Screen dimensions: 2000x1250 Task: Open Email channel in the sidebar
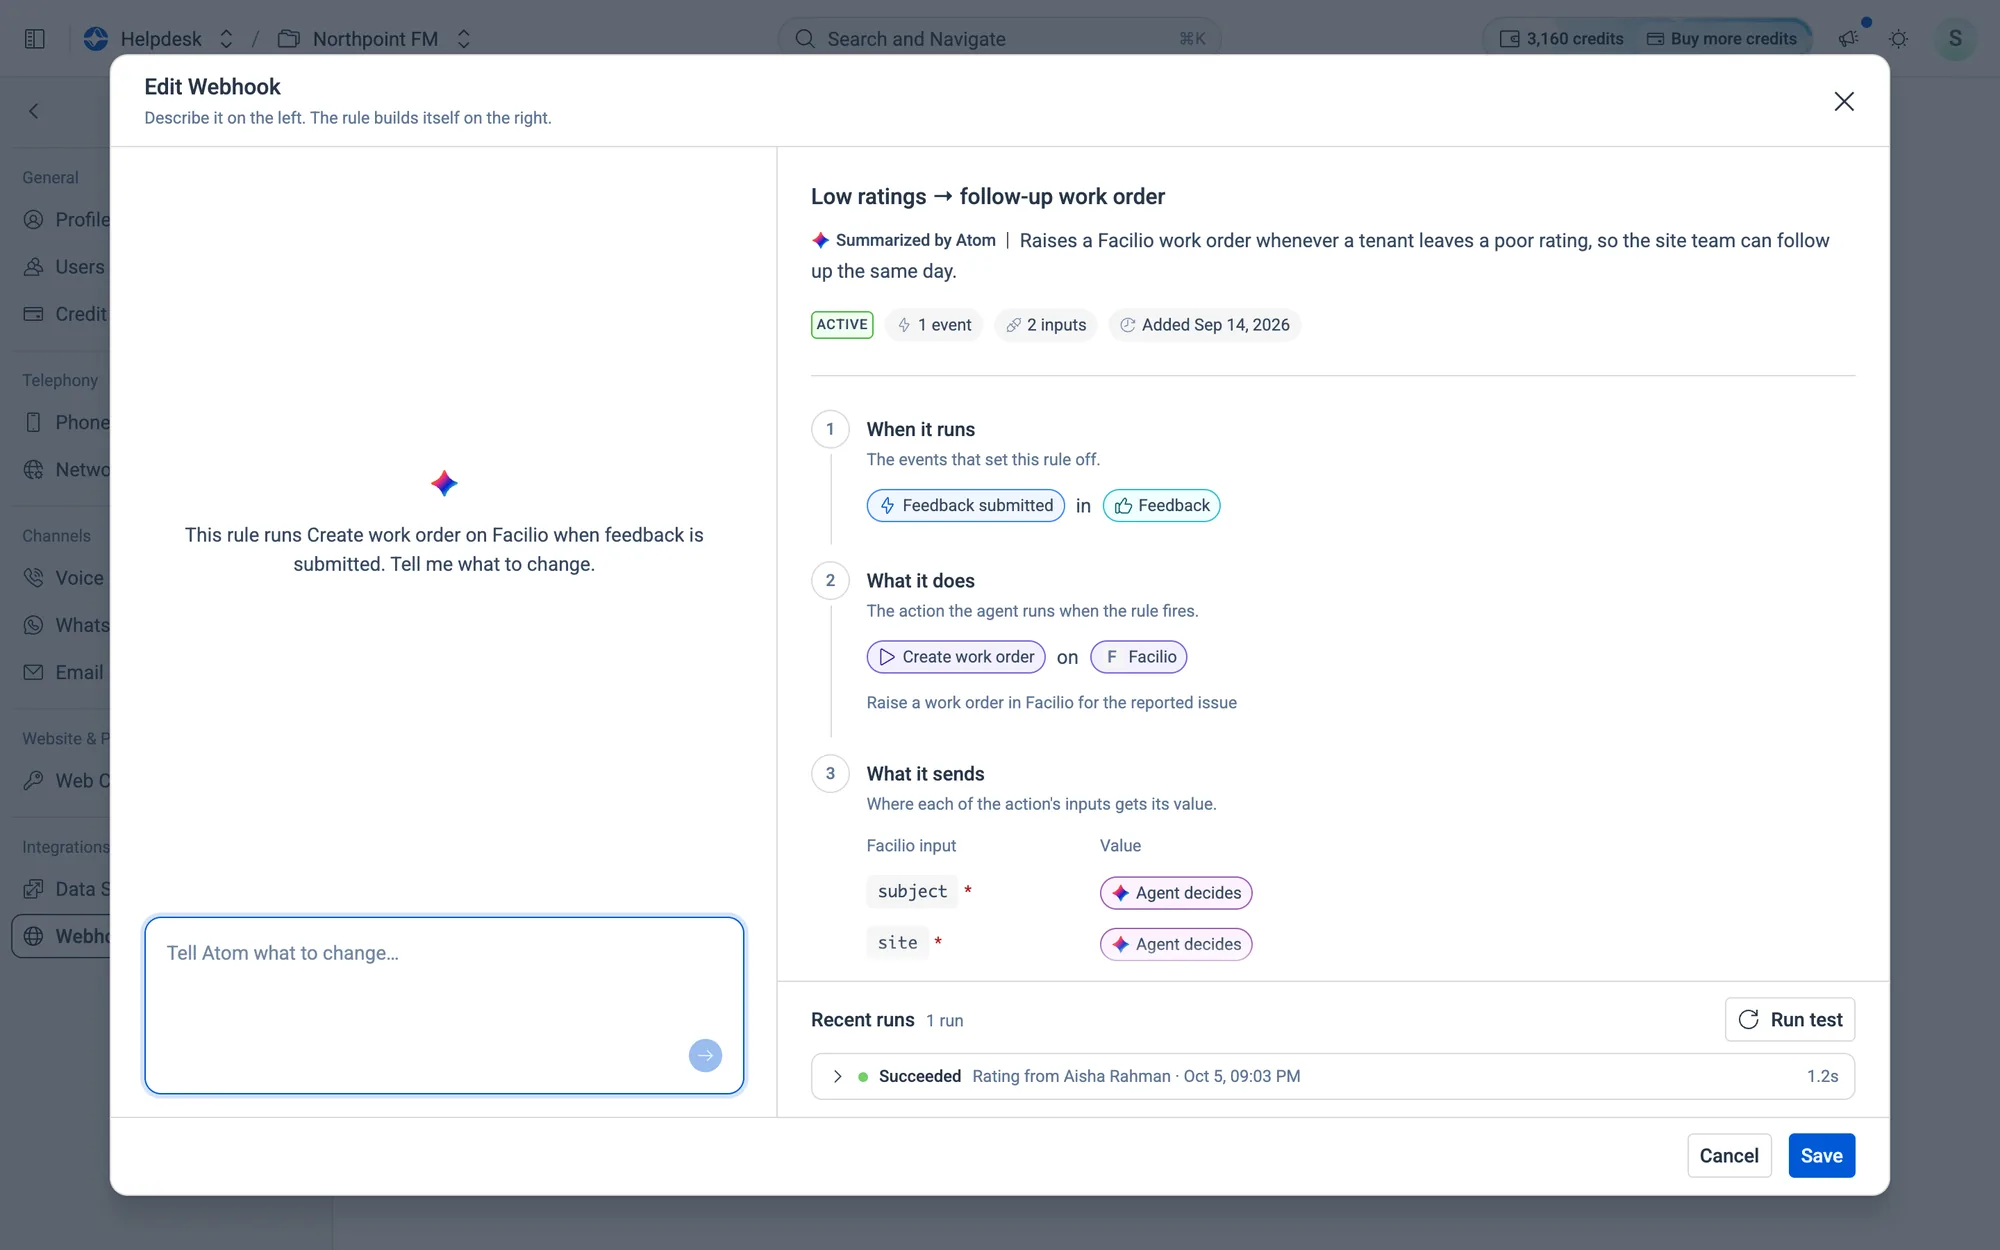(x=64, y=672)
